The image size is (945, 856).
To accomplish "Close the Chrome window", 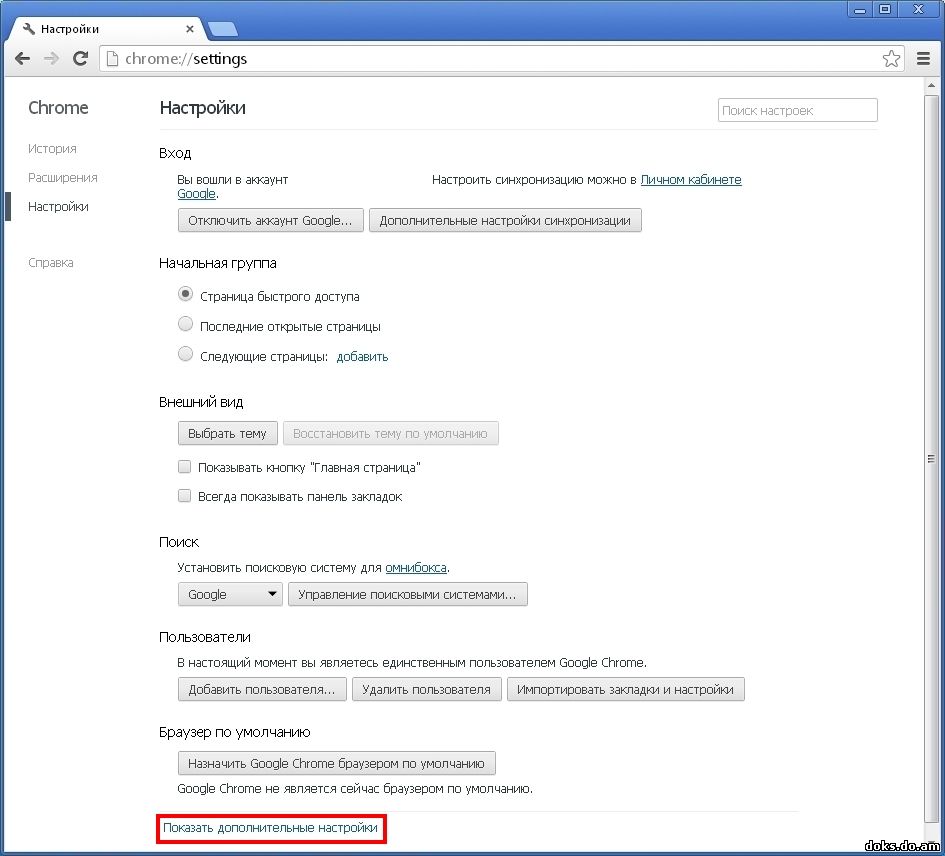I will click(x=918, y=9).
